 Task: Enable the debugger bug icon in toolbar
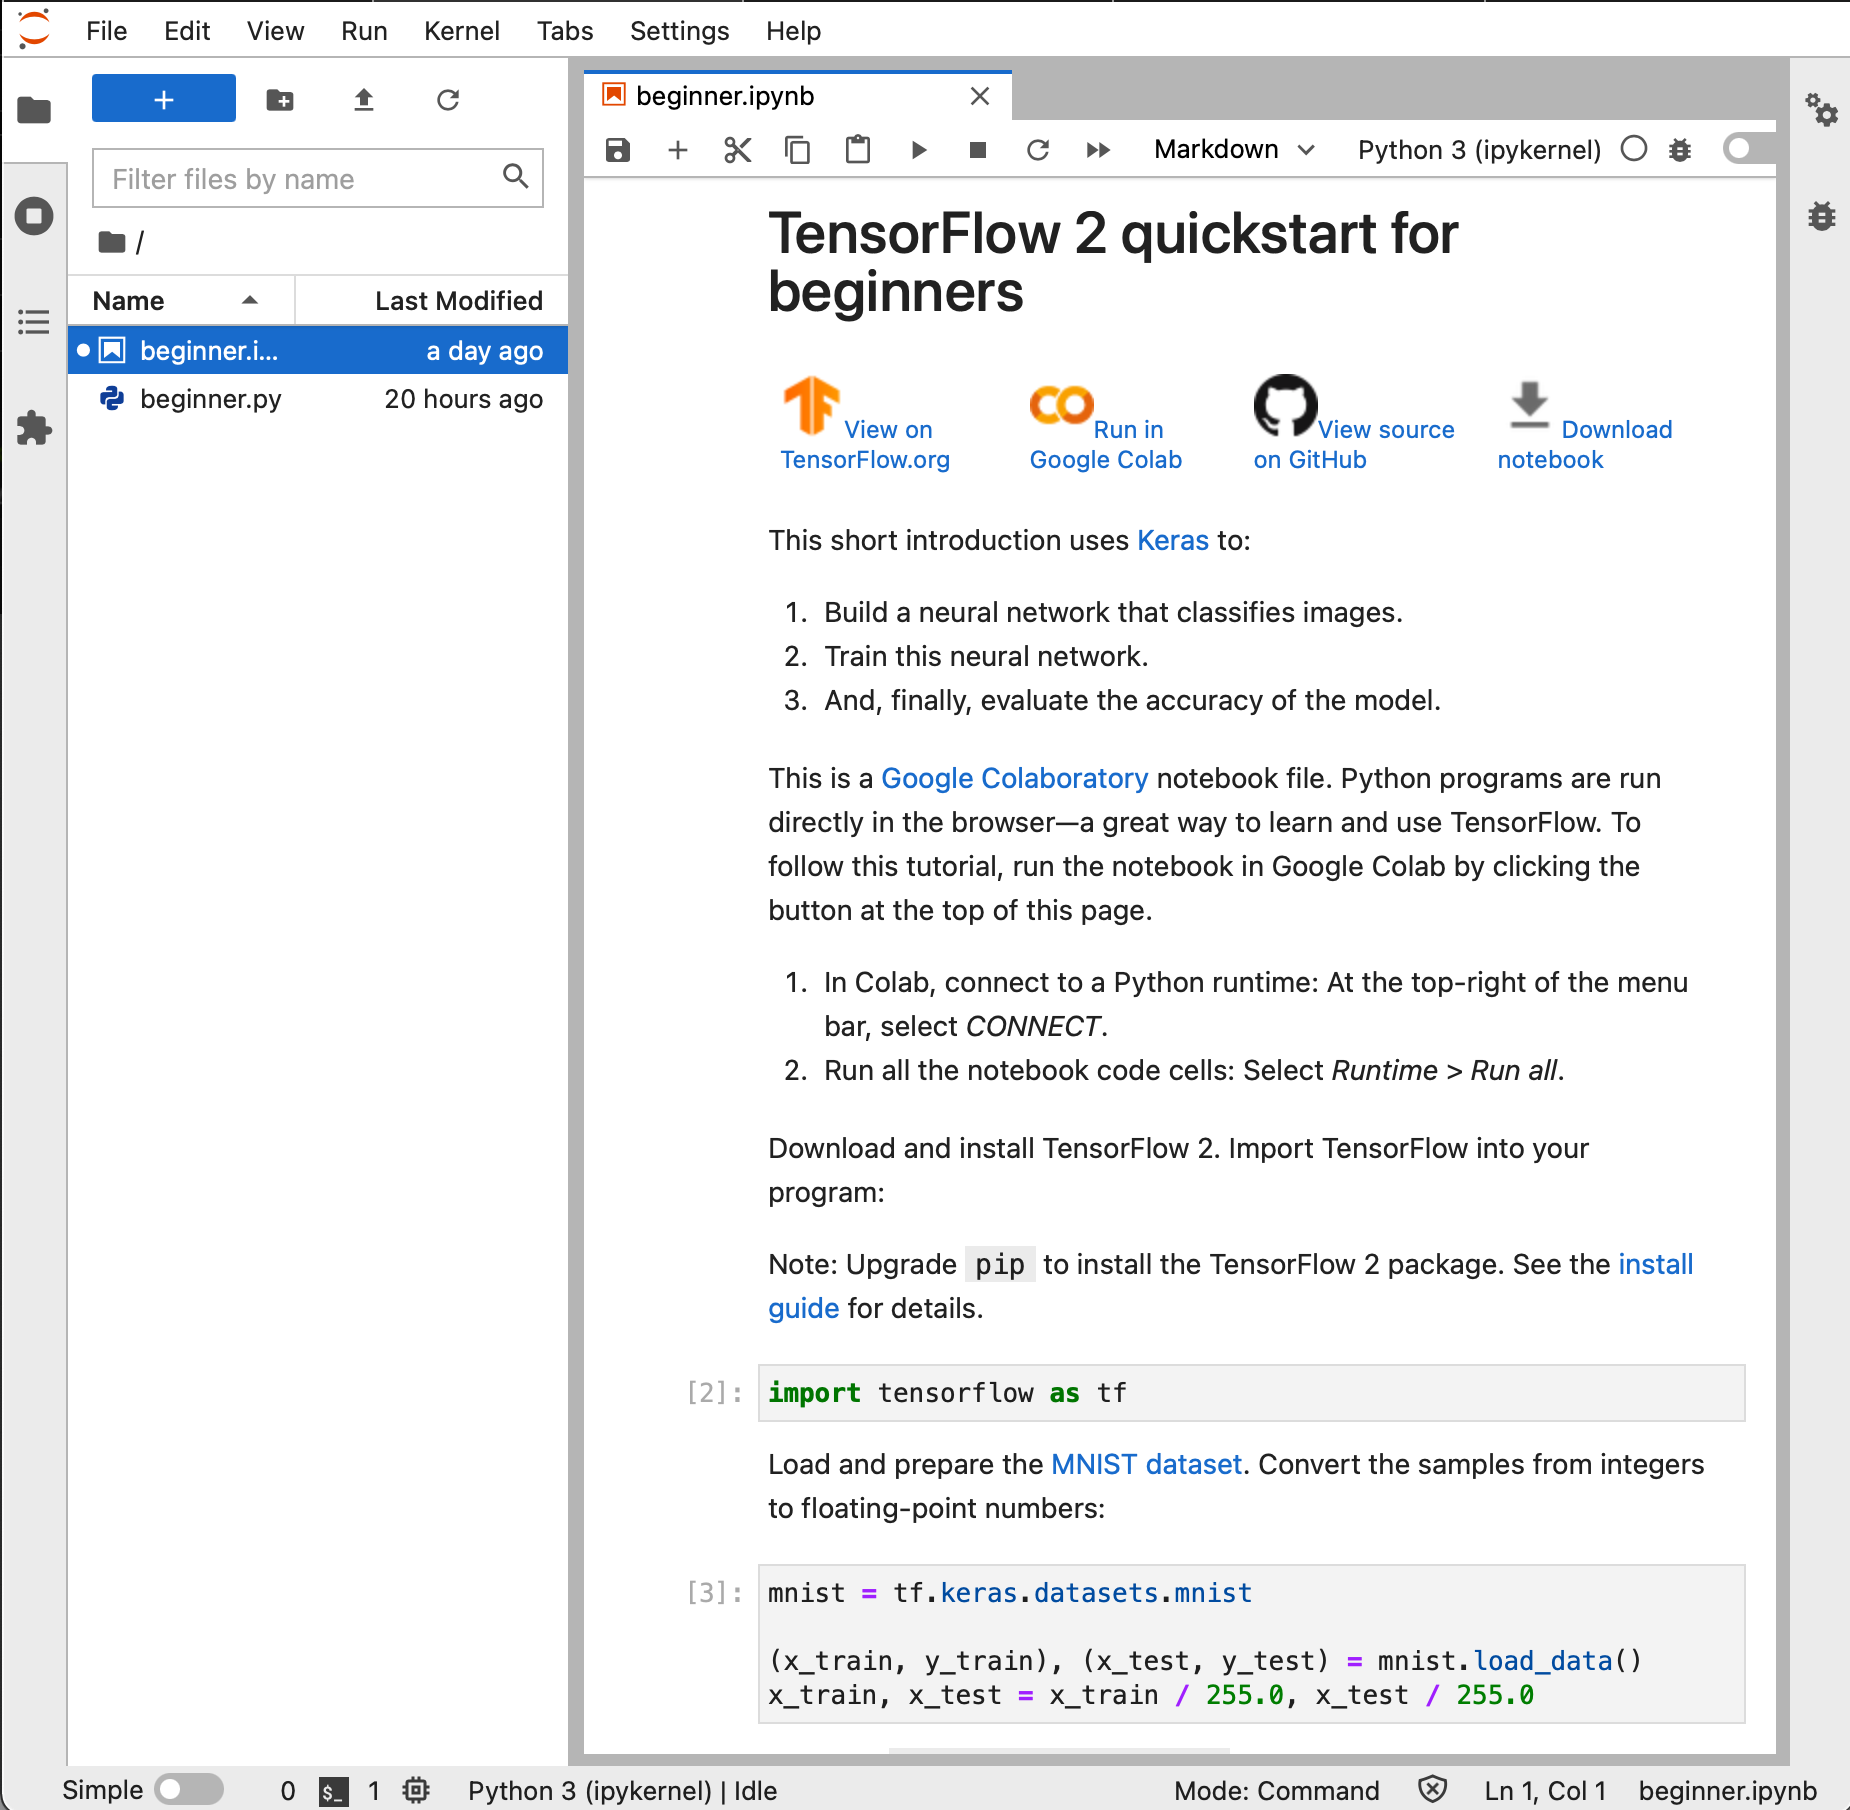click(1680, 150)
